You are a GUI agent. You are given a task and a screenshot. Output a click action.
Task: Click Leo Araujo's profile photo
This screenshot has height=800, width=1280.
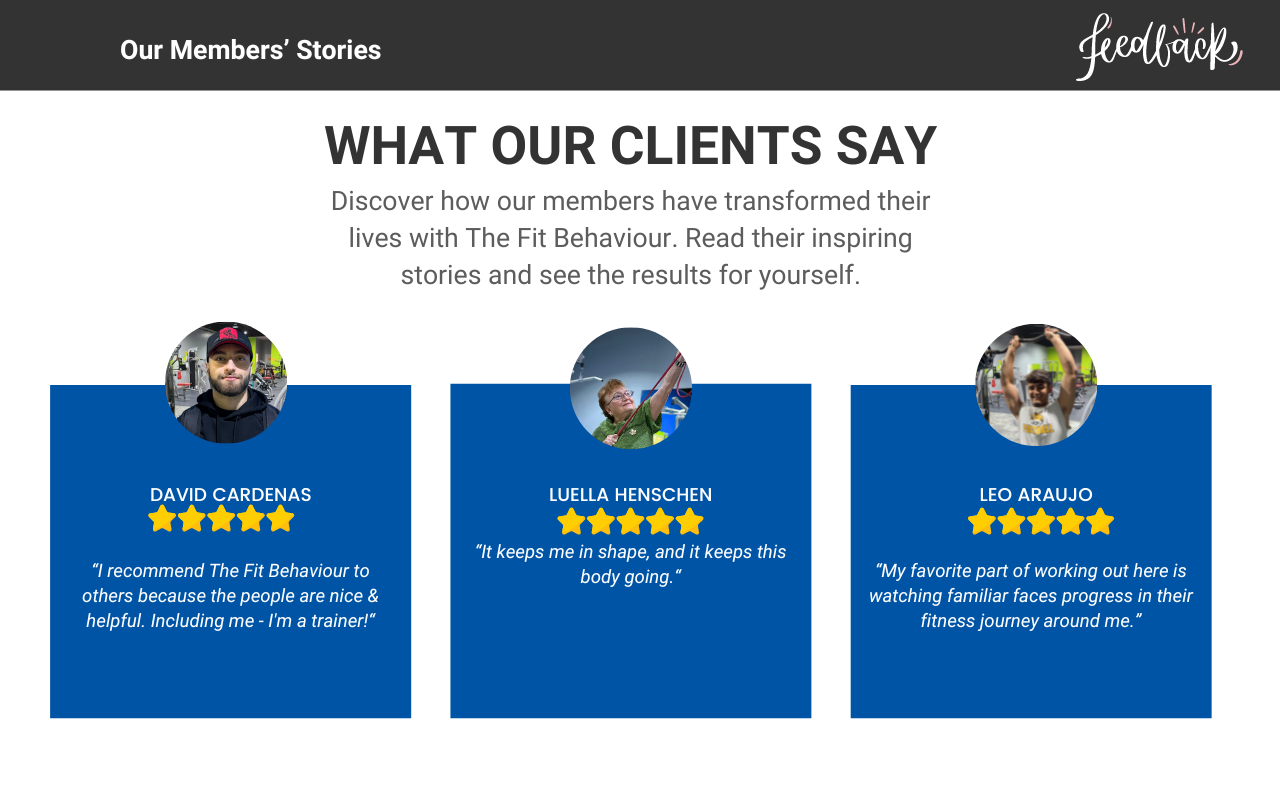tap(1036, 385)
